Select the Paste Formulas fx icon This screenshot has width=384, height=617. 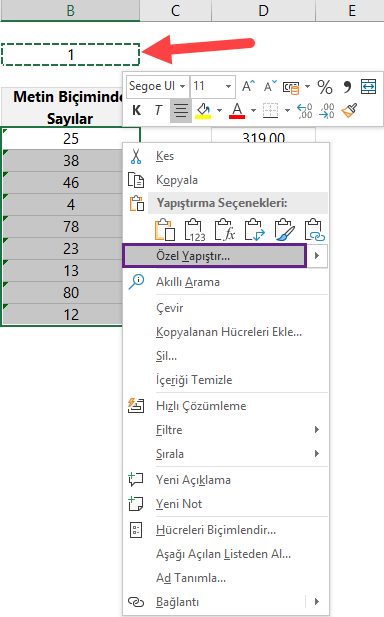(x=225, y=230)
